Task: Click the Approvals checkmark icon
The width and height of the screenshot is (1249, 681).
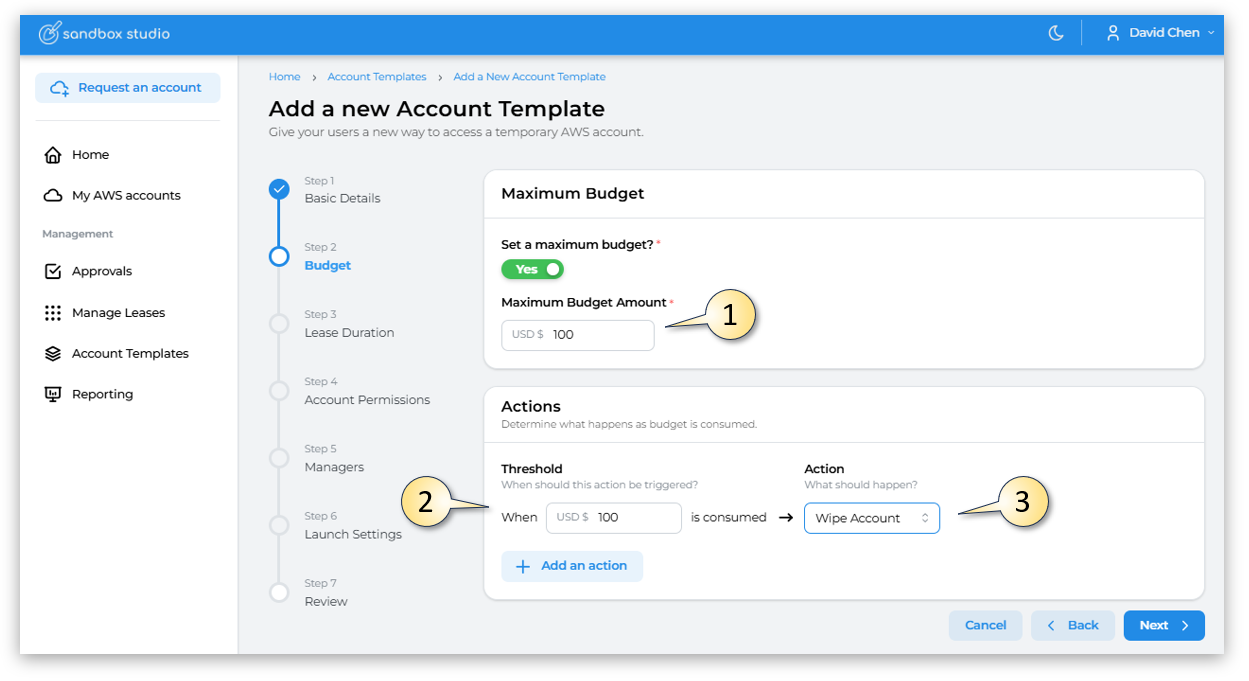Action: point(53,272)
